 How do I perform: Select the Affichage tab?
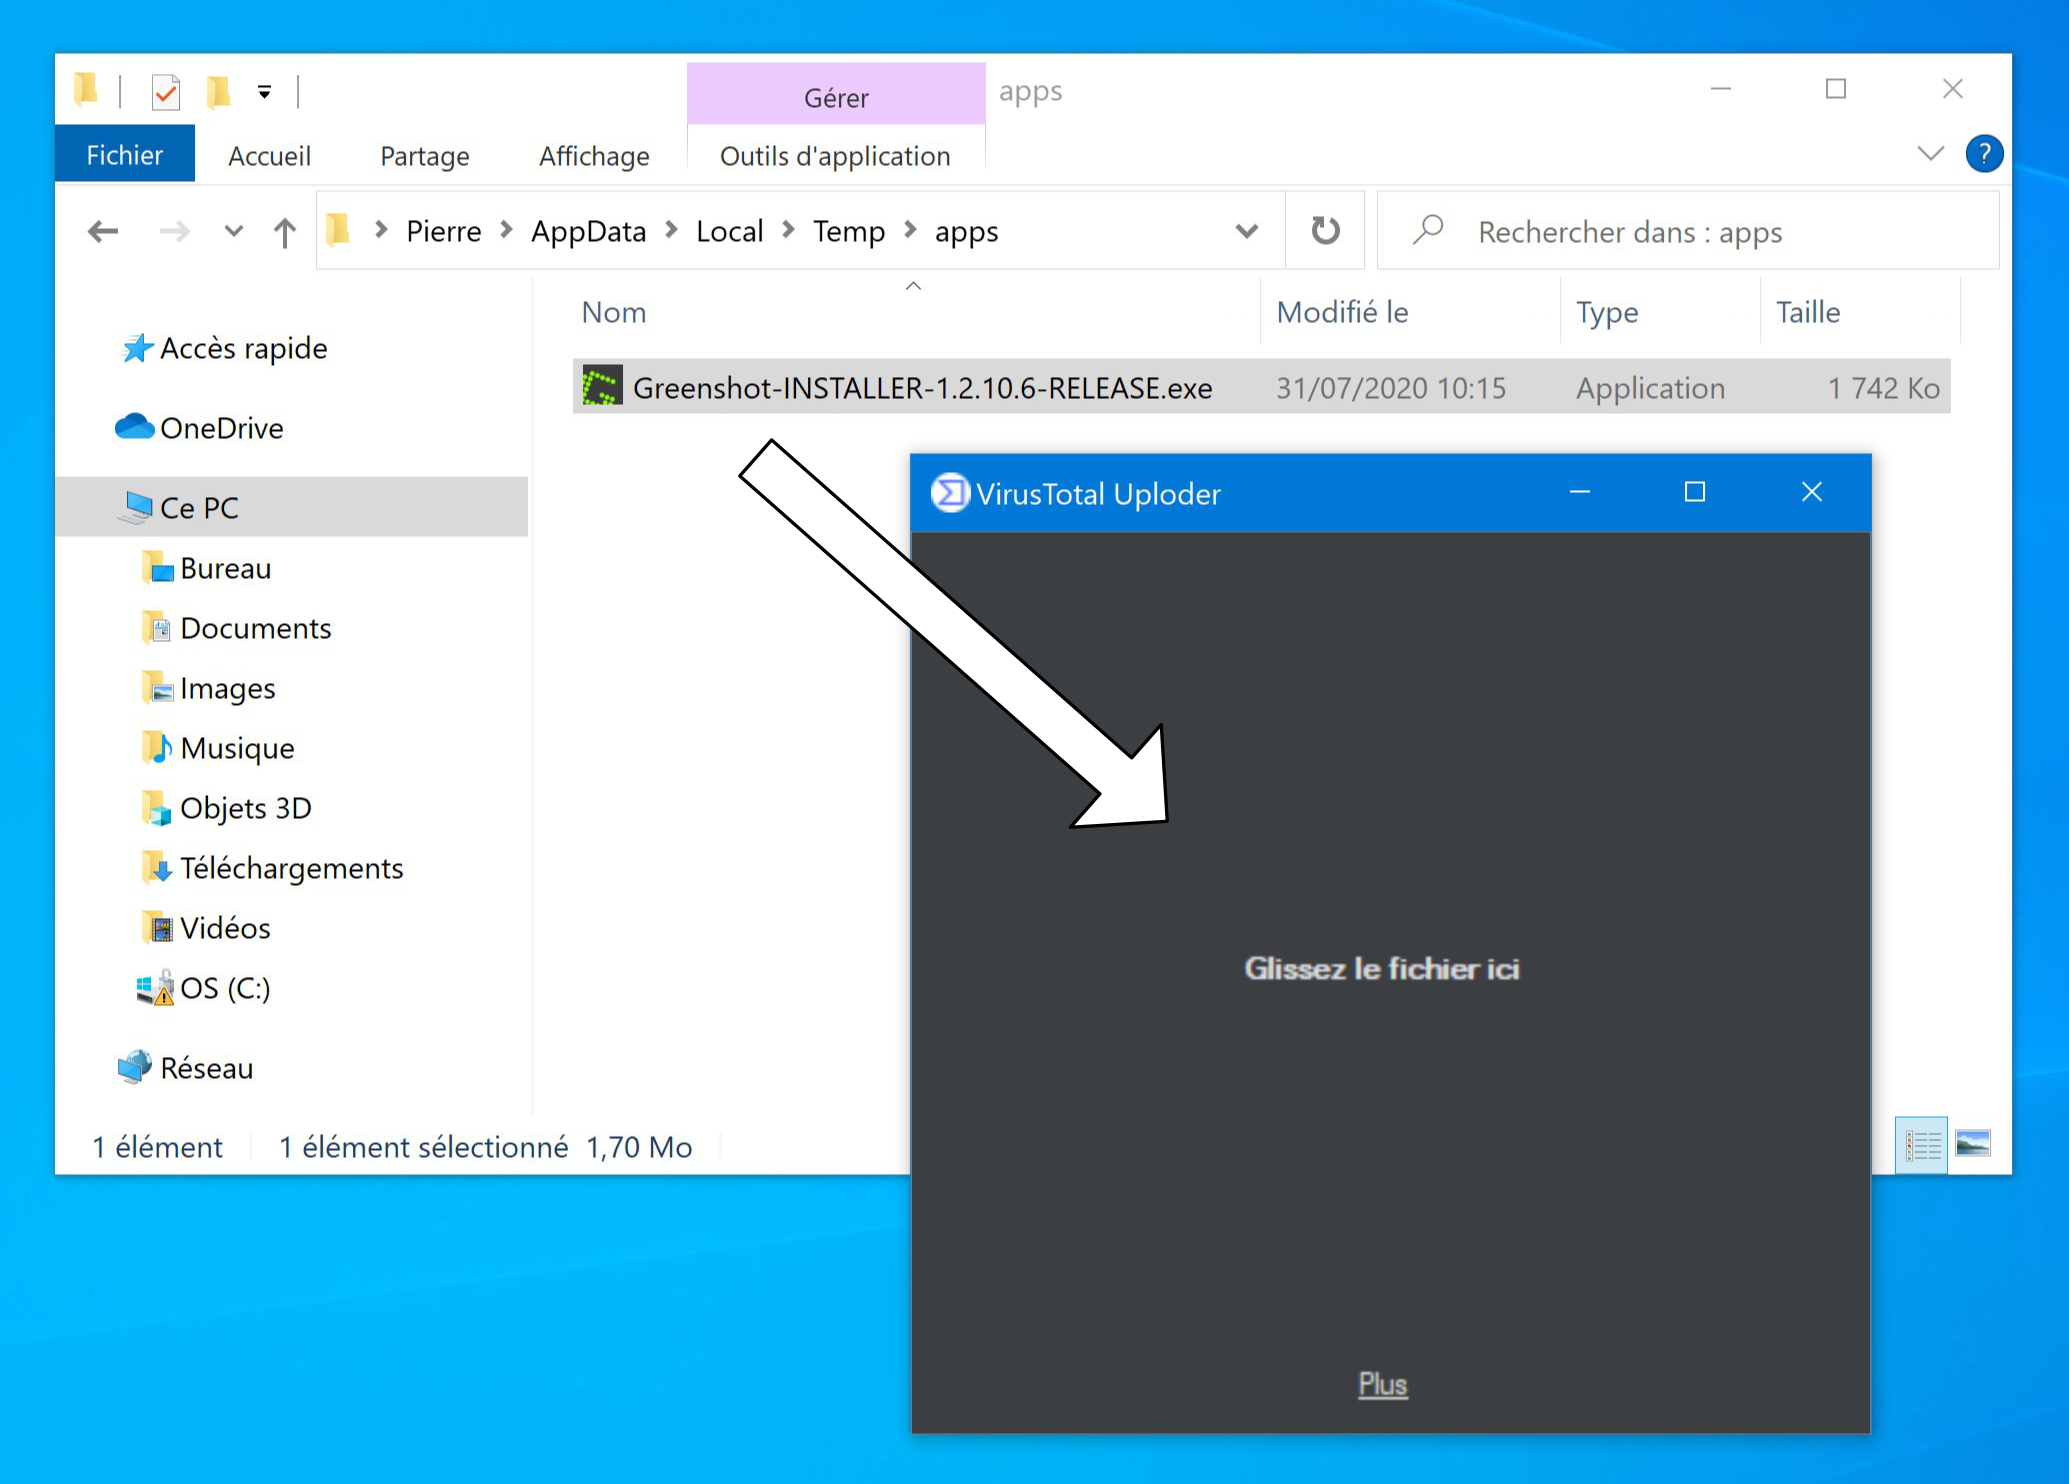[594, 156]
